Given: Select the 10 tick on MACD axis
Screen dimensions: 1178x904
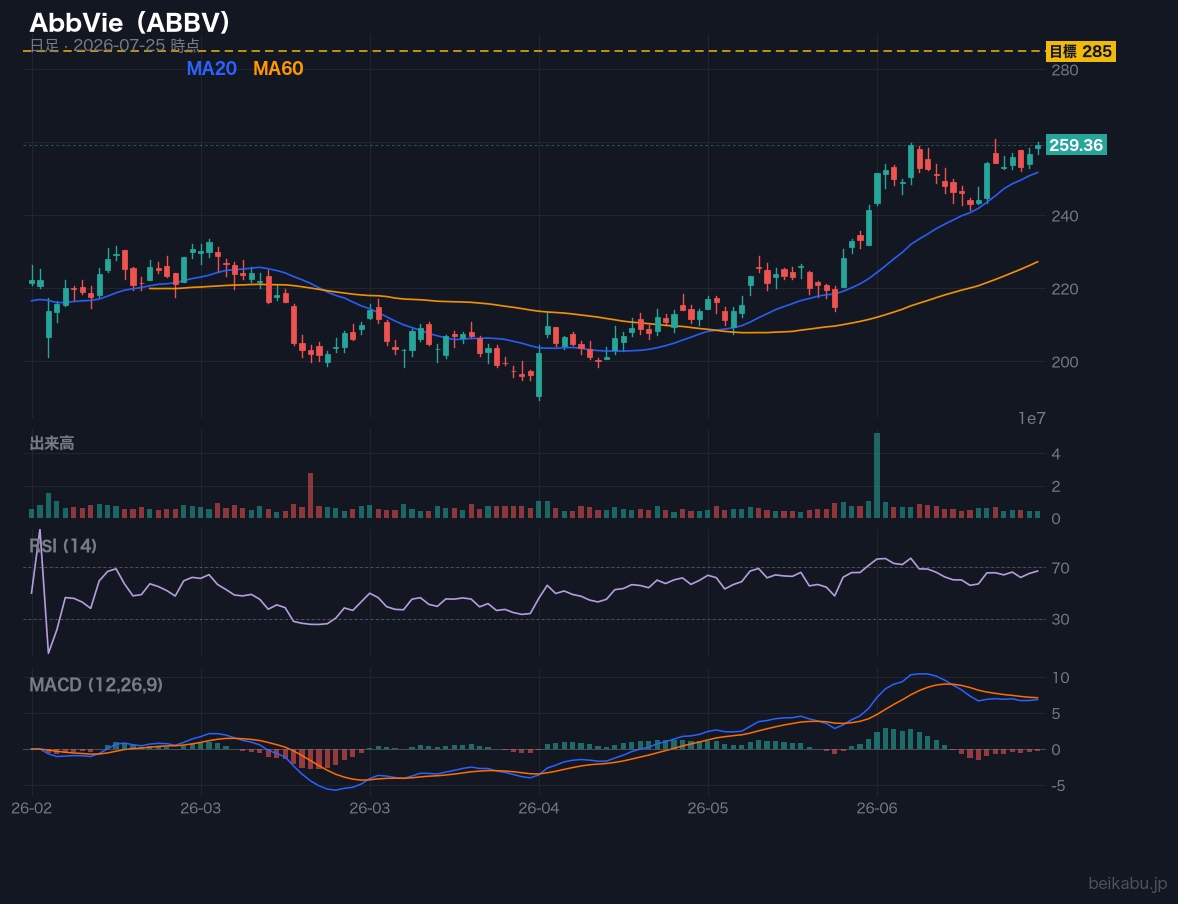Looking at the screenshot, I should 1060,678.
